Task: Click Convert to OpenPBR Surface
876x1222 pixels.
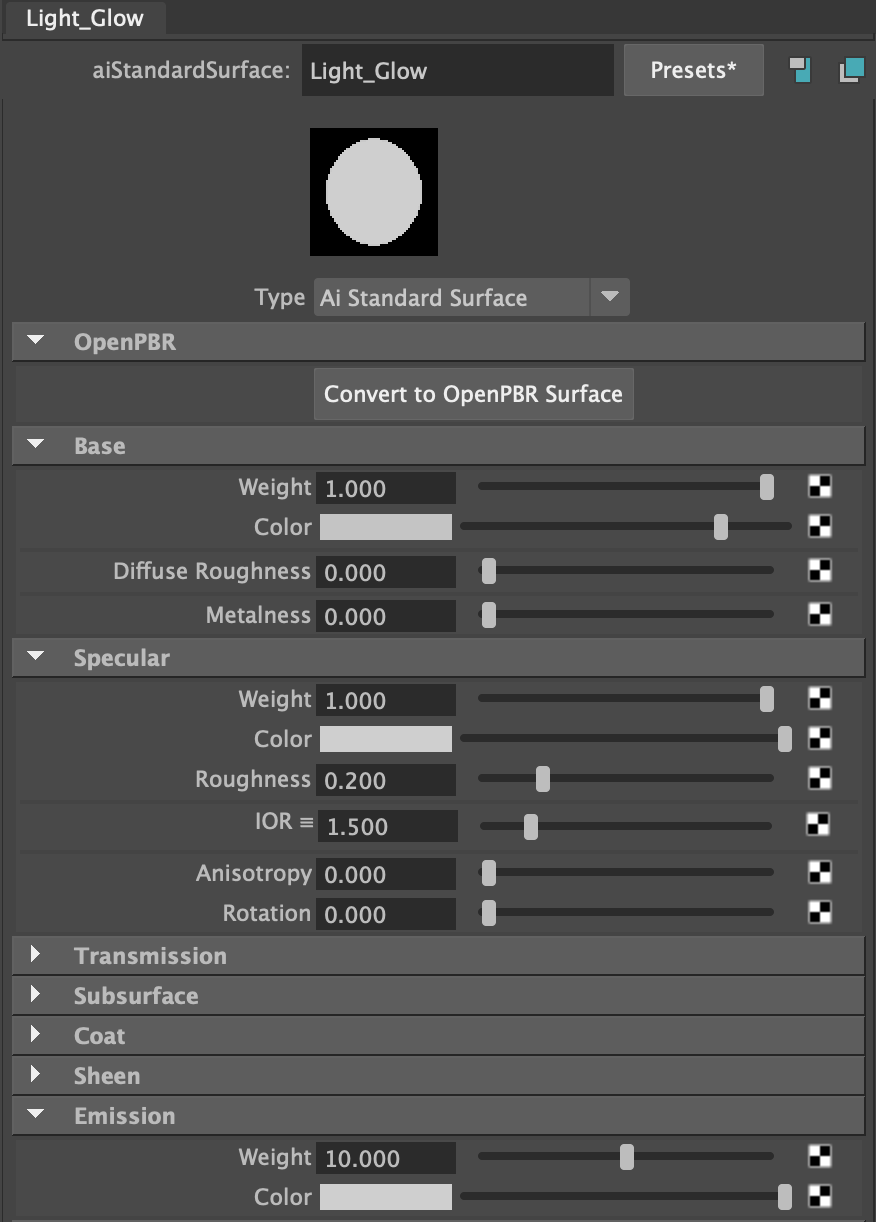Action: tap(473, 393)
